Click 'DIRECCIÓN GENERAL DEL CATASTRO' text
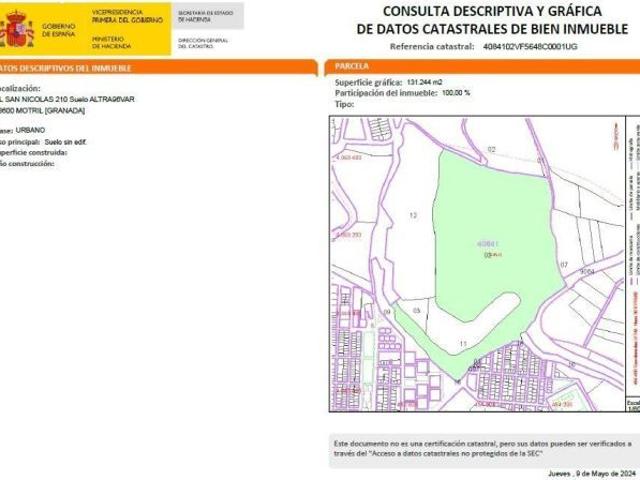Viewport: 640px width, 480px height. point(203,43)
